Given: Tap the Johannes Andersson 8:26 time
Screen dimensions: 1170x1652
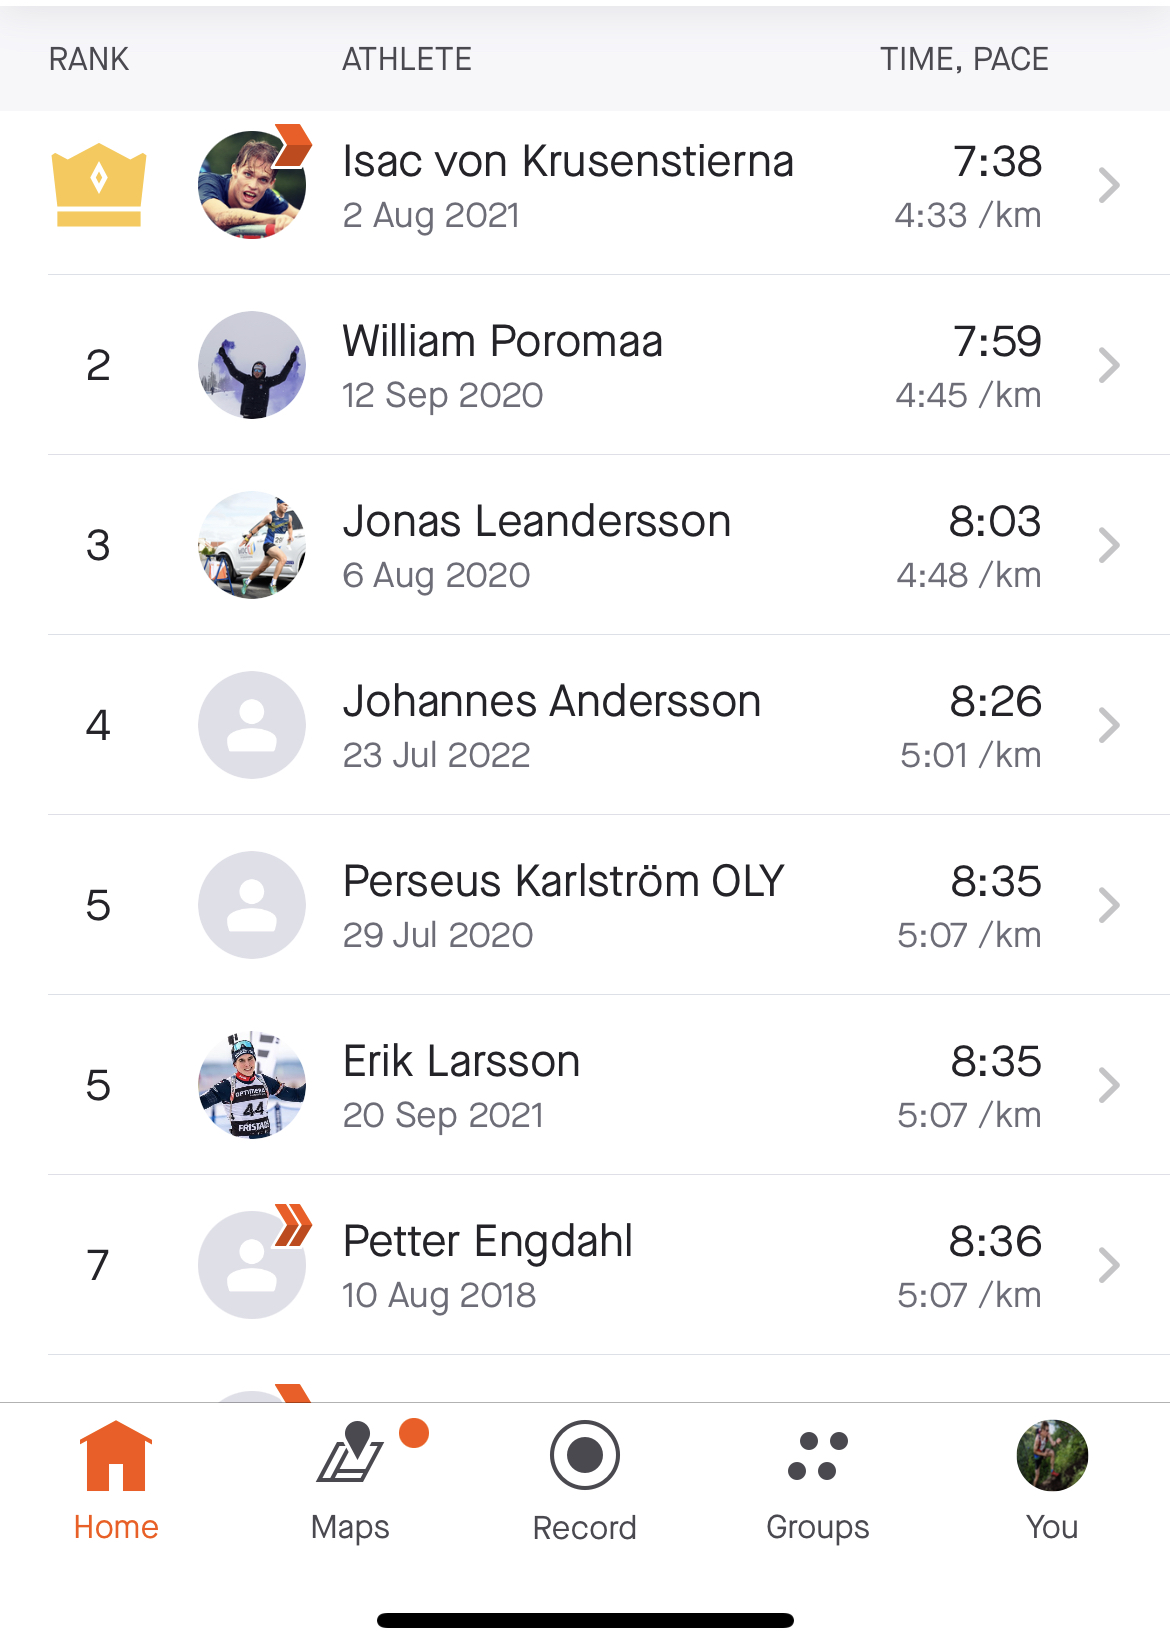Looking at the screenshot, I should [x=996, y=701].
